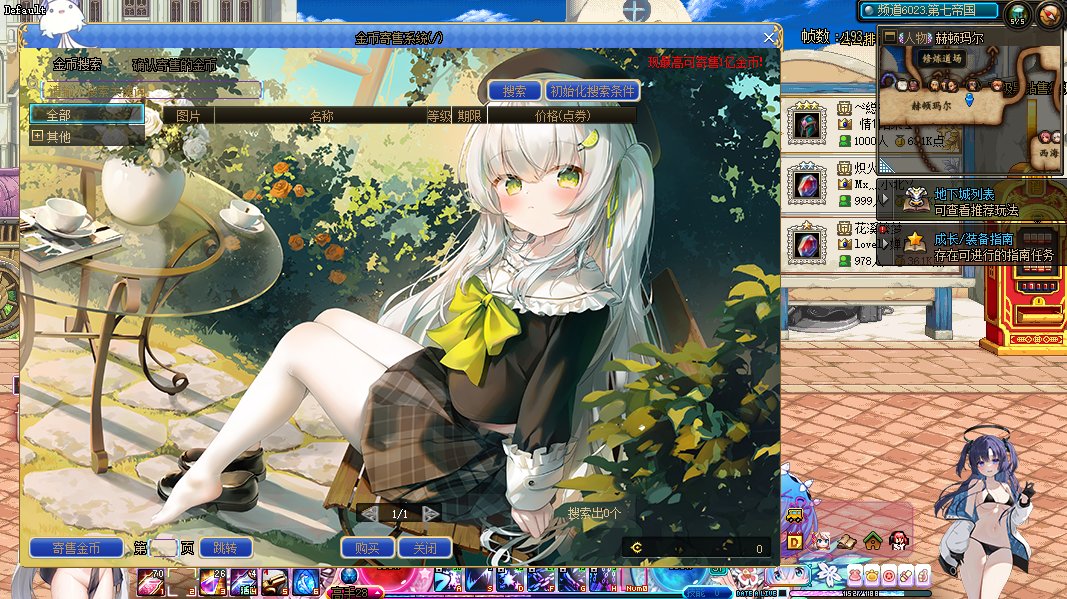Click the 搜索 search button
The height and width of the screenshot is (599, 1067).
[x=514, y=91]
